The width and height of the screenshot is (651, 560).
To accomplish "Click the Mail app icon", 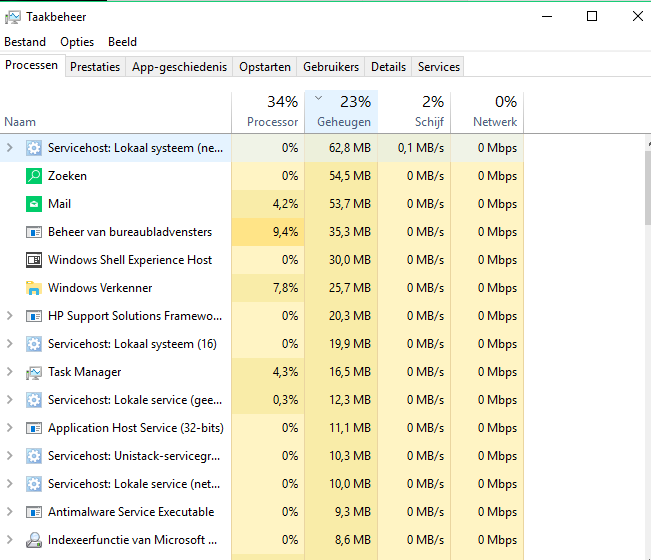I will click(x=33, y=204).
